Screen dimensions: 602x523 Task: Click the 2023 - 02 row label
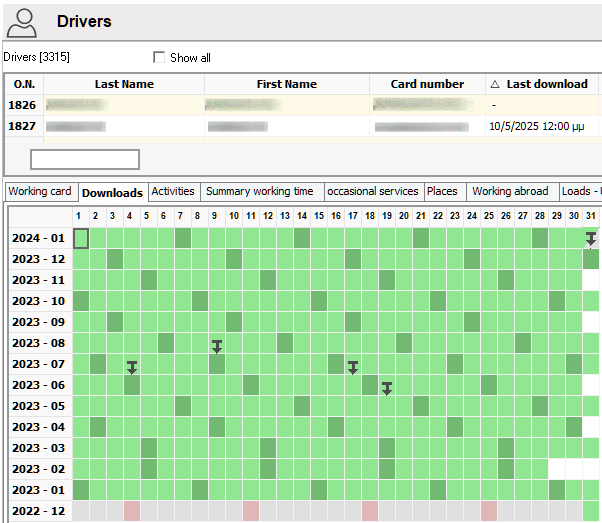(x=38, y=469)
